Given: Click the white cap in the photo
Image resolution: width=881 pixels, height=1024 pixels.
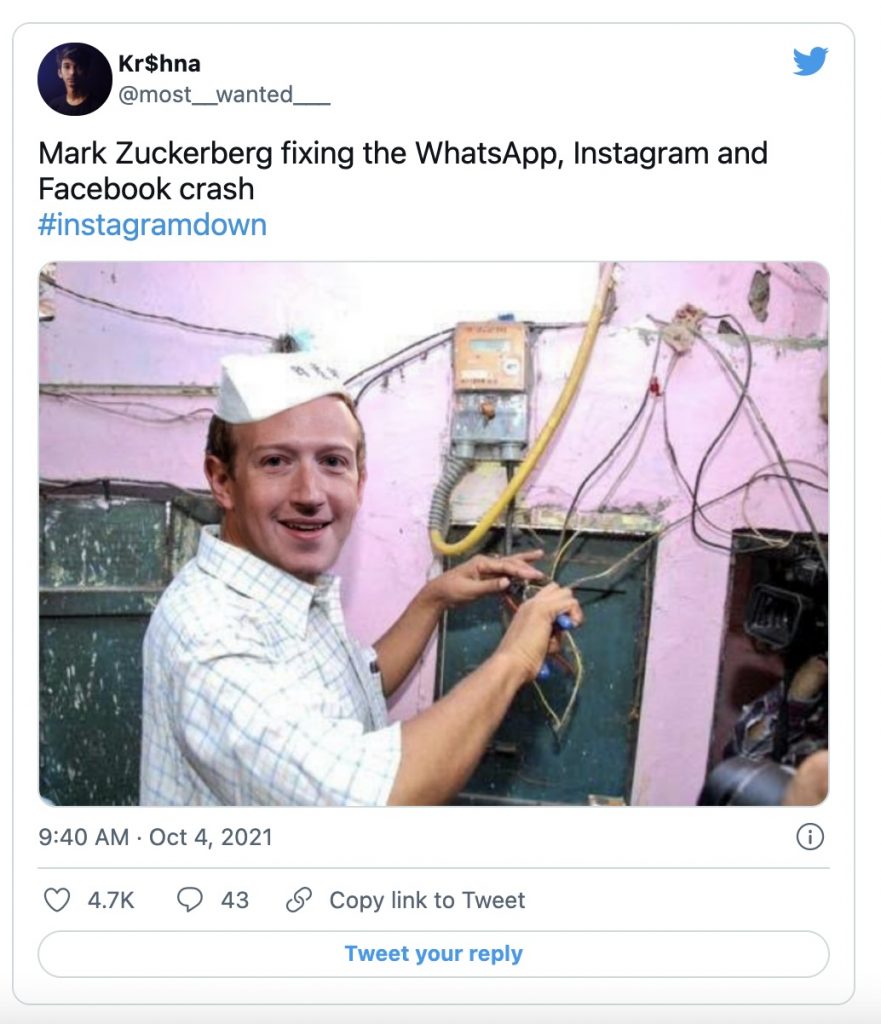Looking at the screenshot, I should 279,385.
